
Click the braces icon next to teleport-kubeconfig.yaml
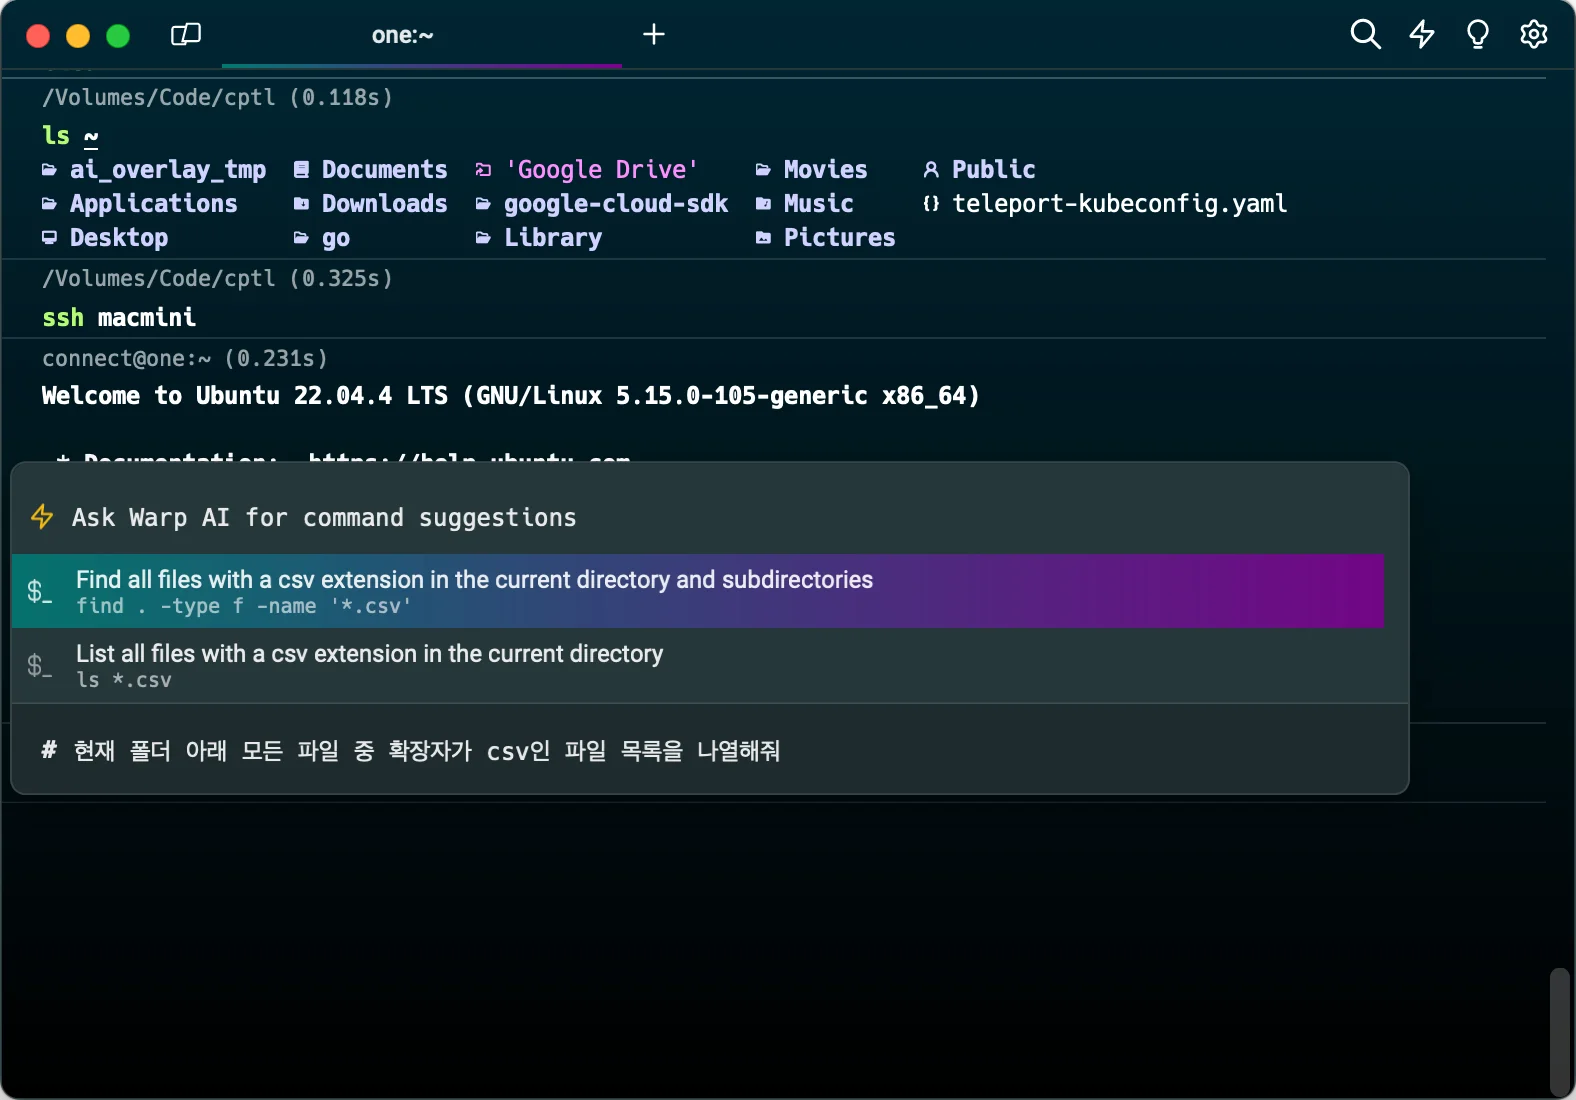931,204
